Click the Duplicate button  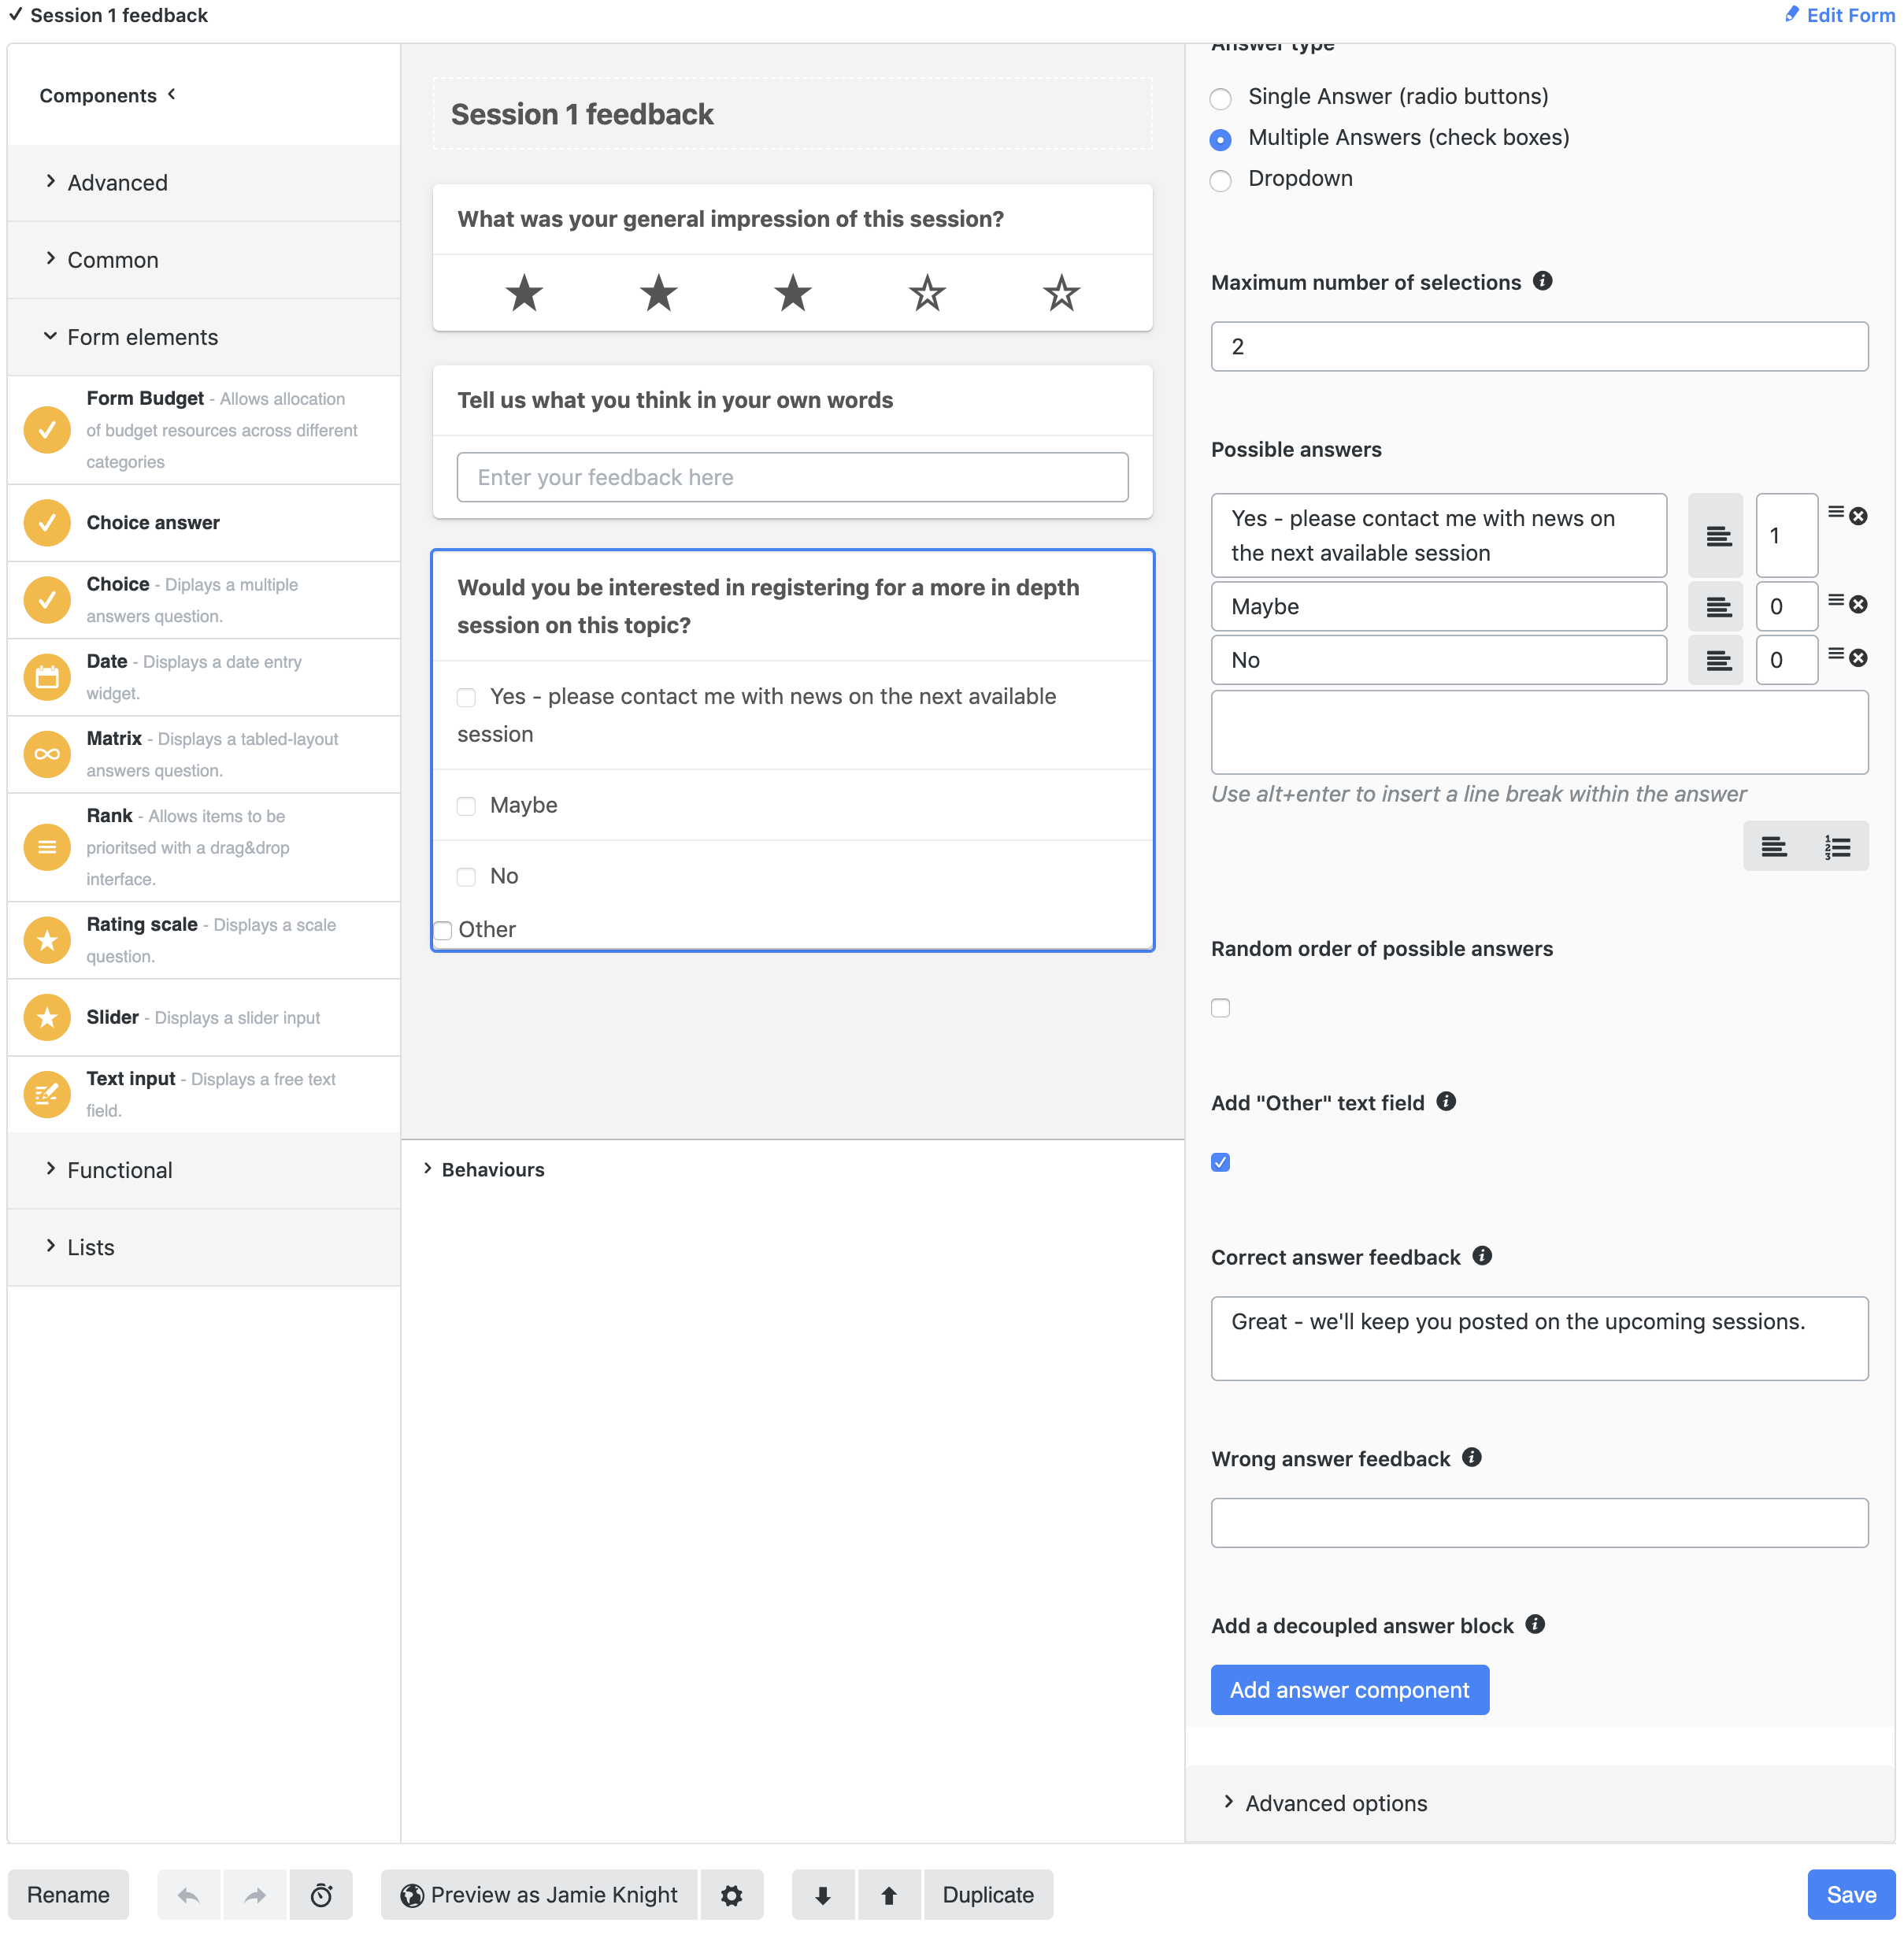(988, 1894)
